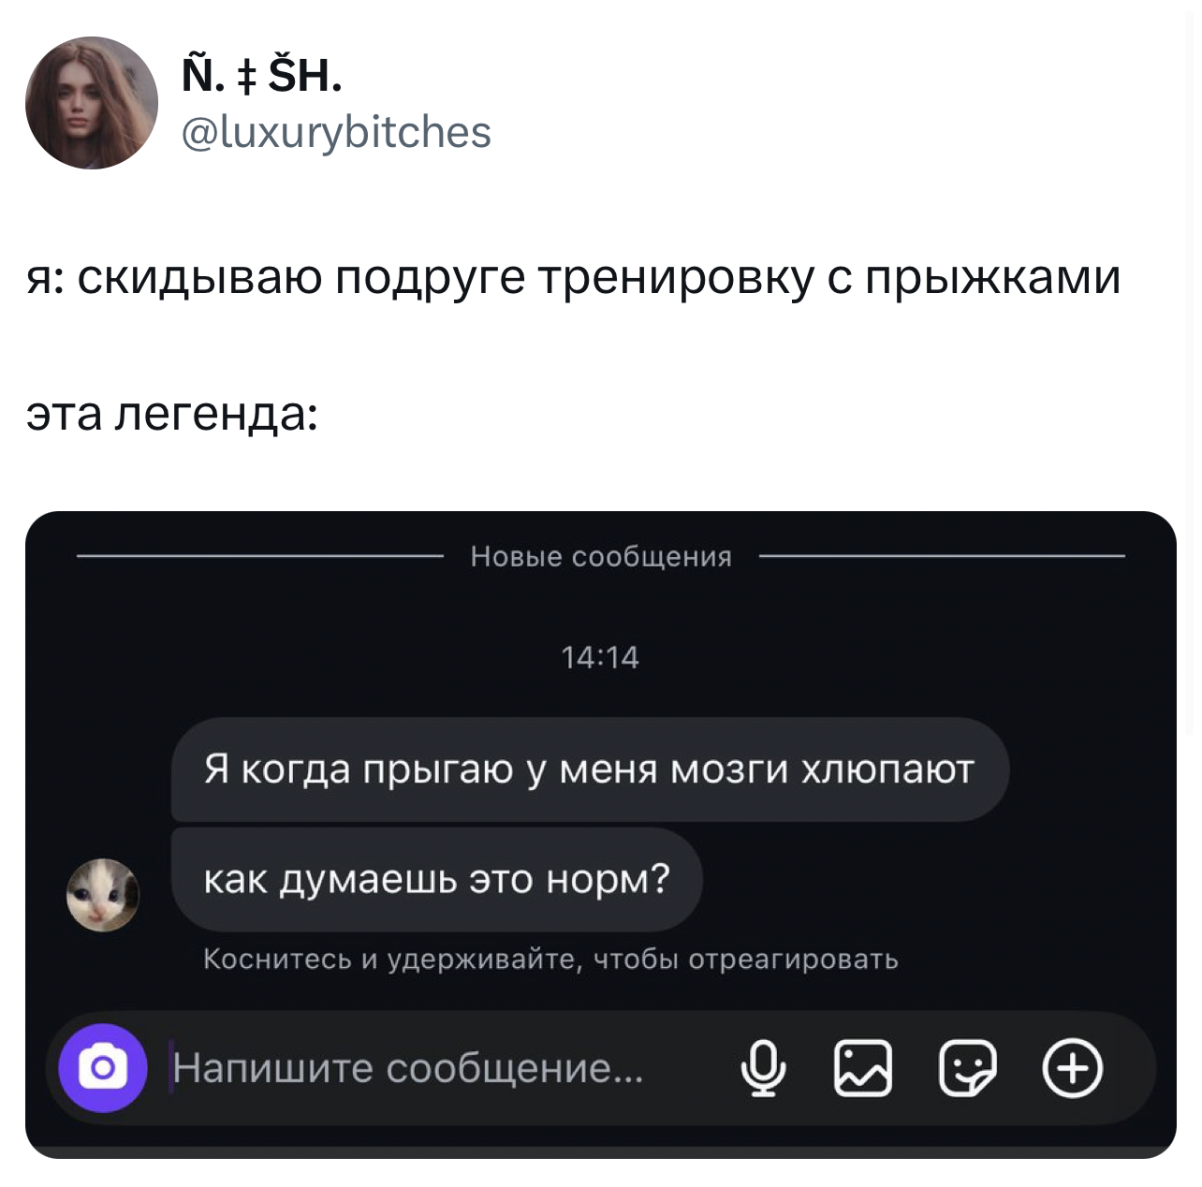This screenshot has height=1187, width=1202.
Task: Click the word 'прыжками' in the tweet
Action: click(992, 277)
